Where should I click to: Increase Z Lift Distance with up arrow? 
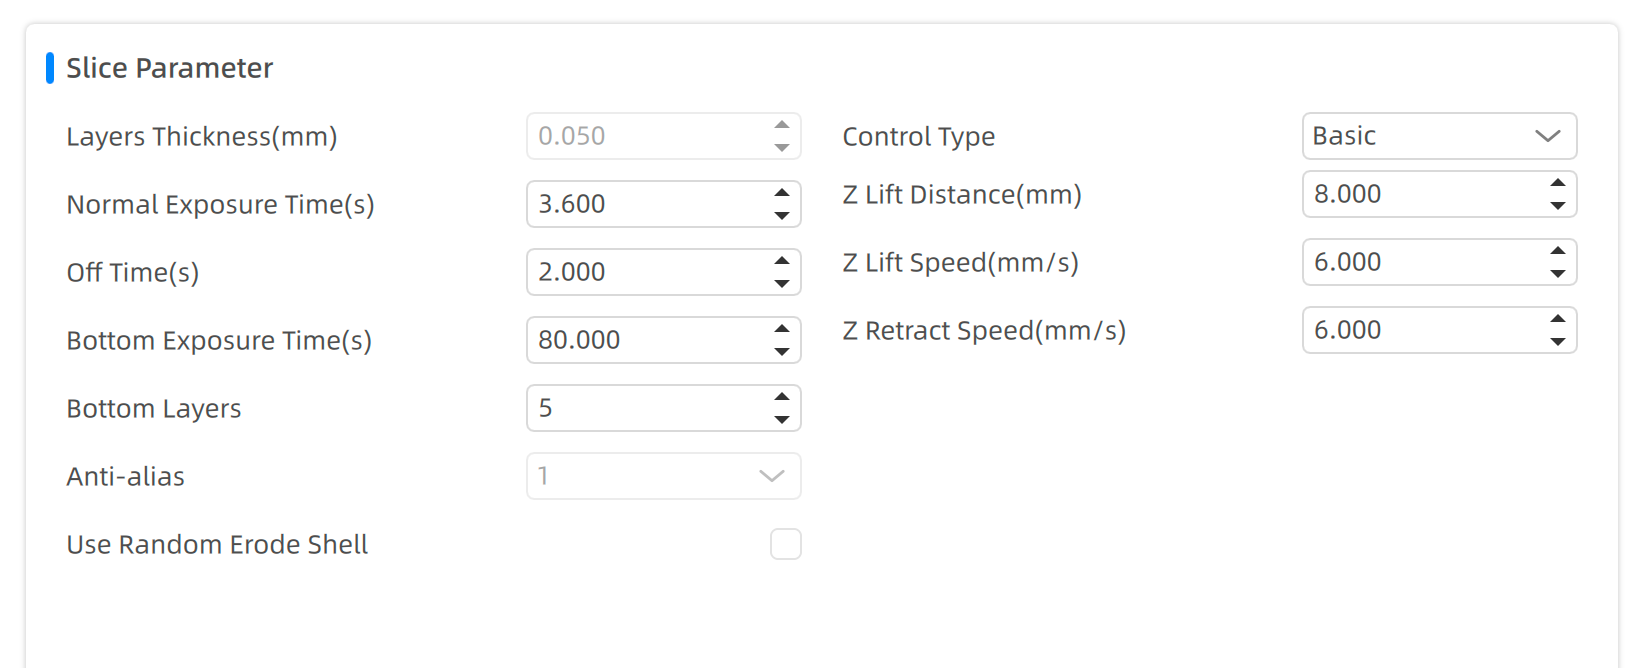[1558, 182]
